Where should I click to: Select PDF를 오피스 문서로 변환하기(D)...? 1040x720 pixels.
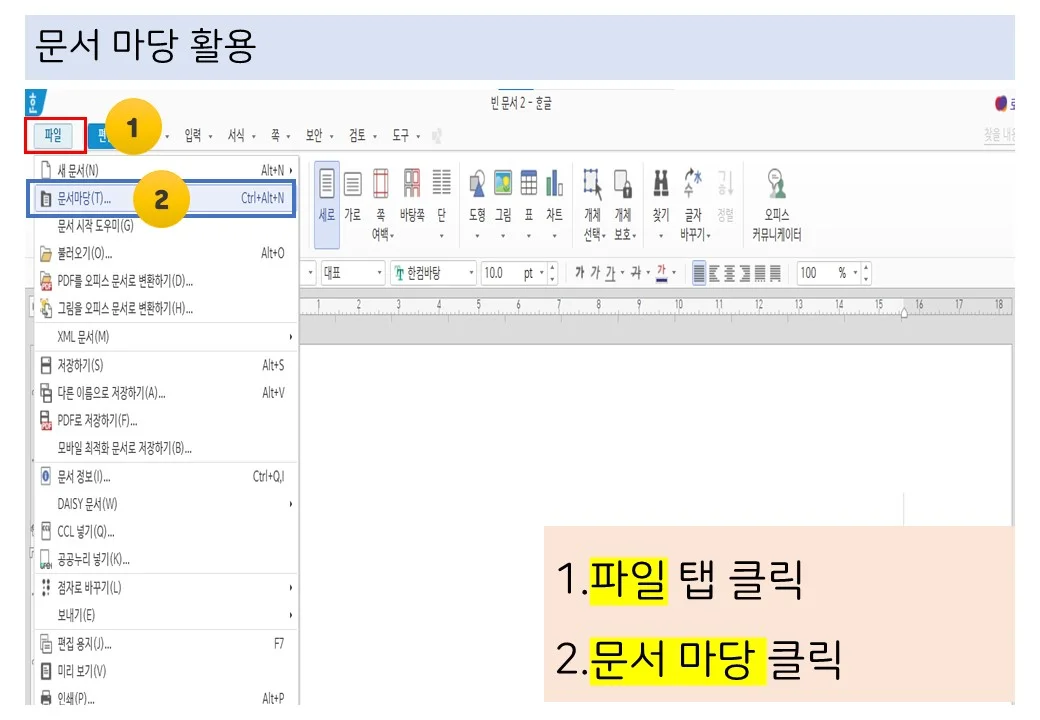click(x=166, y=281)
